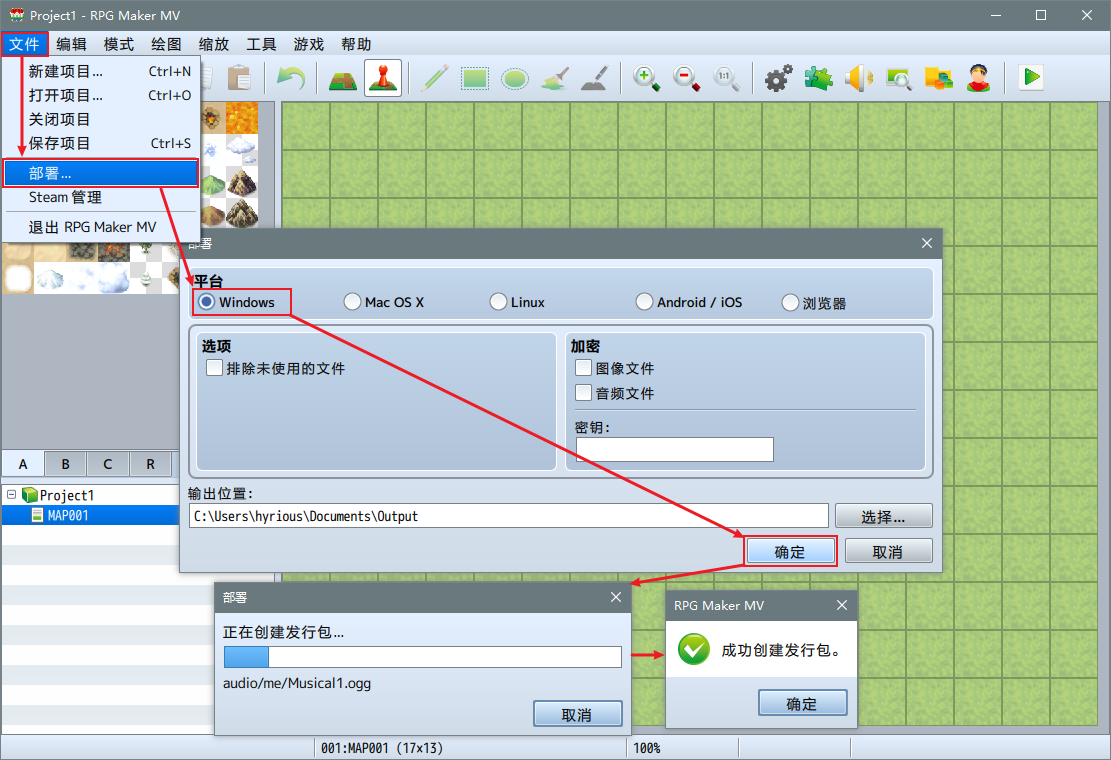This screenshot has height=760, width=1111.
Task: Open the event searcher icon
Action: click(x=898, y=78)
